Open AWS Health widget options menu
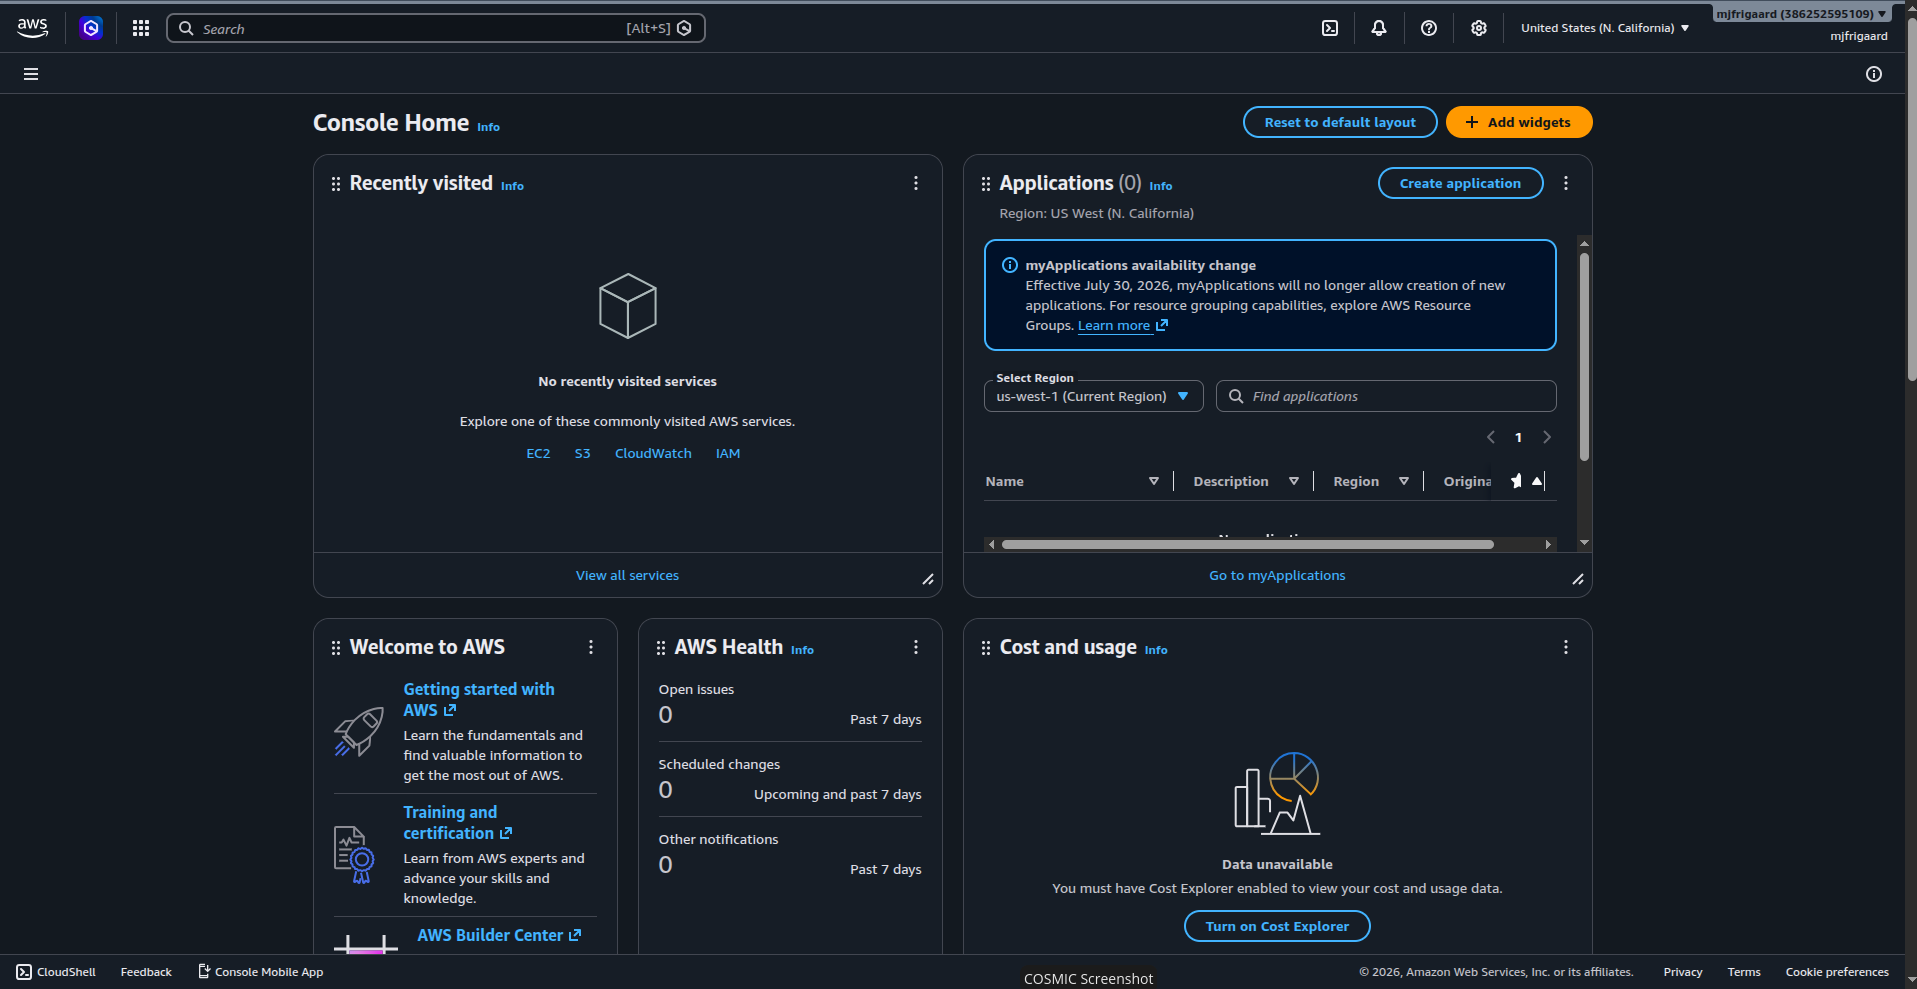This screenshot has width=1917, height=989. click(916, 647)
